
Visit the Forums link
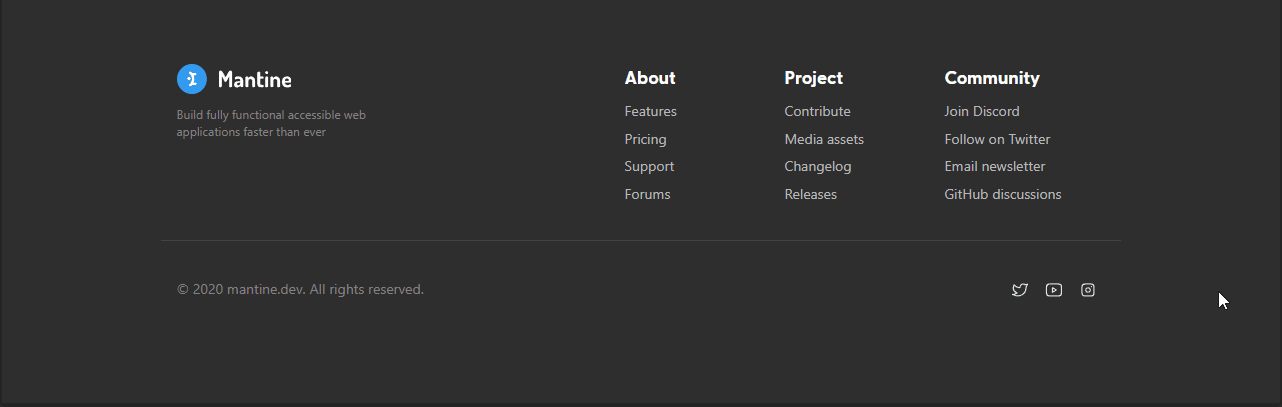coord(648,194)
